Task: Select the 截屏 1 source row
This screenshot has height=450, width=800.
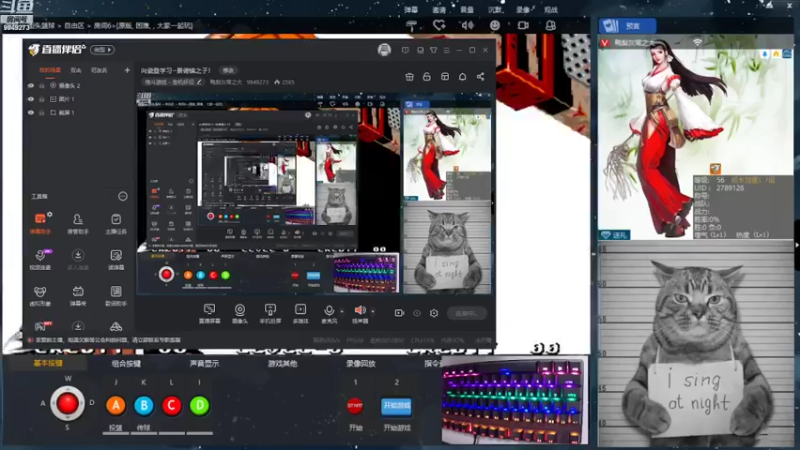Action: [77, 112]
